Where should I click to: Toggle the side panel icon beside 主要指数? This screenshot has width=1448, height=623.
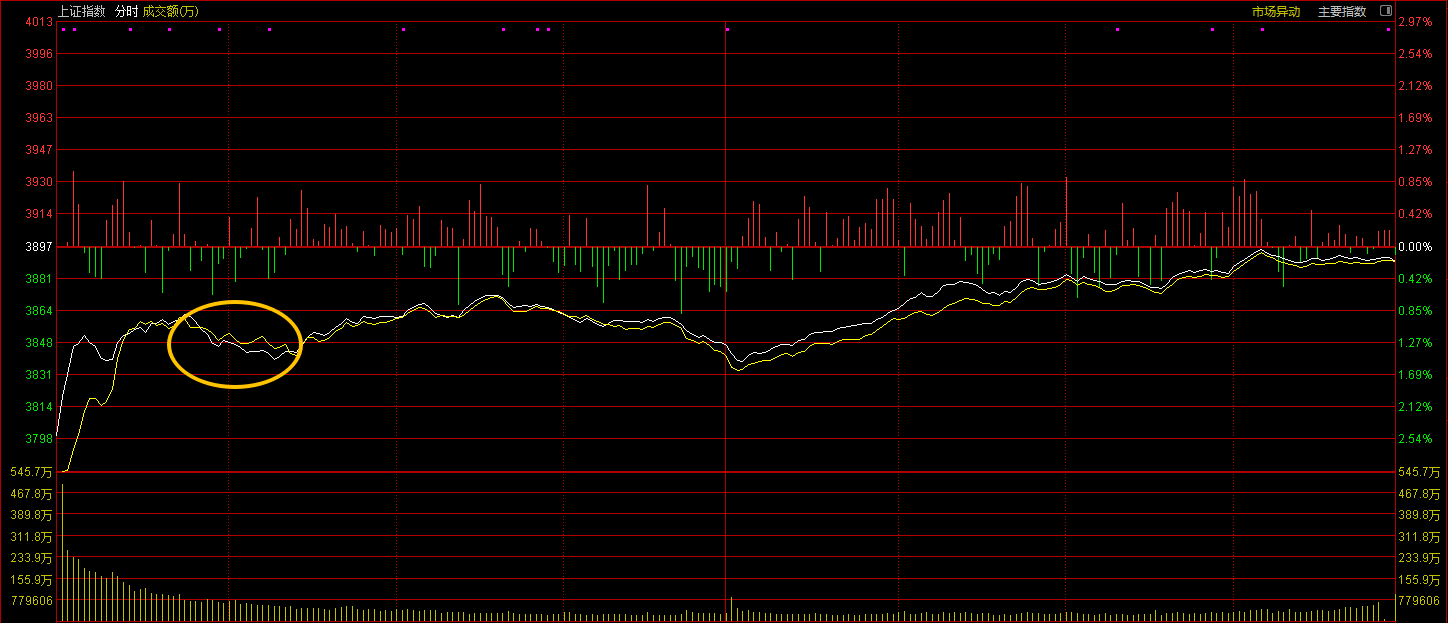1386,11
